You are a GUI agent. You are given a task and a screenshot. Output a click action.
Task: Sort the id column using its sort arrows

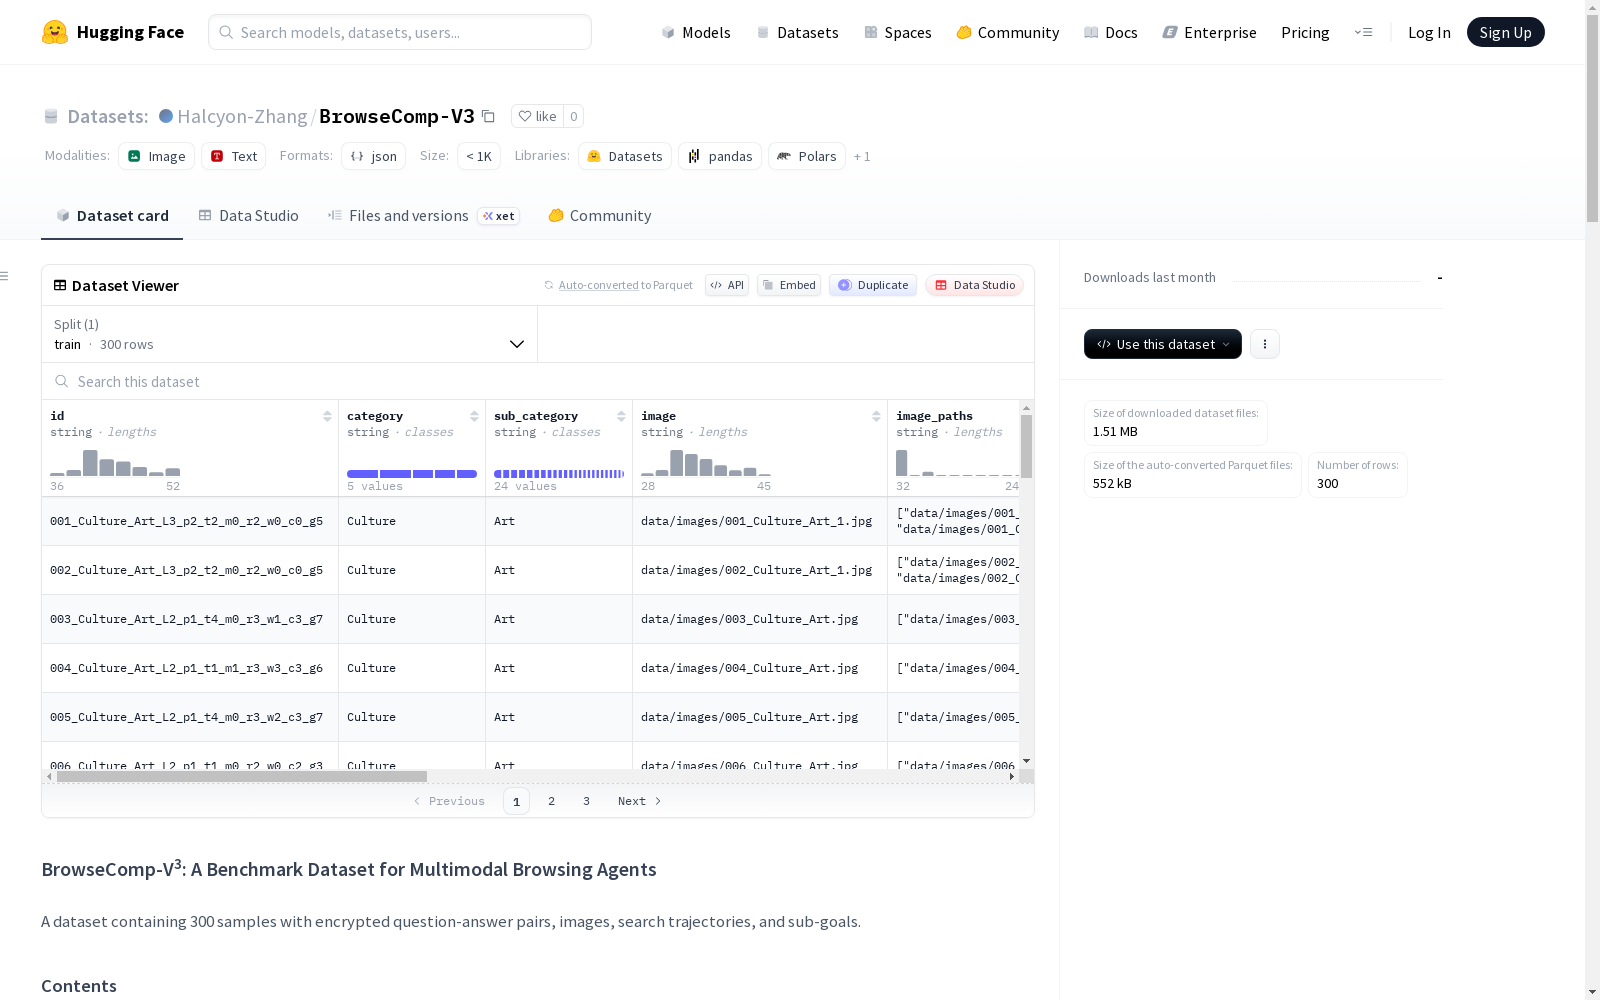click(x=327, y=416)
